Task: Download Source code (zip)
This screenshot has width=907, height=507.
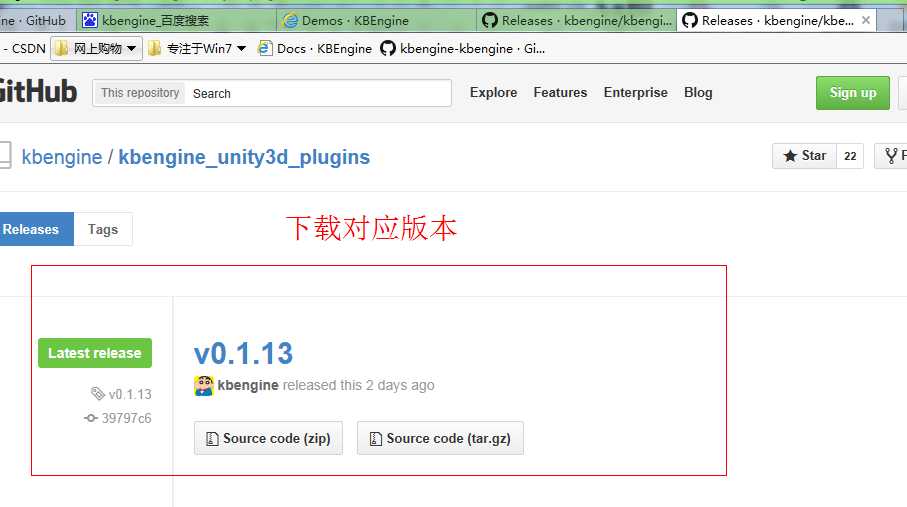Action: tap(268, 438)
